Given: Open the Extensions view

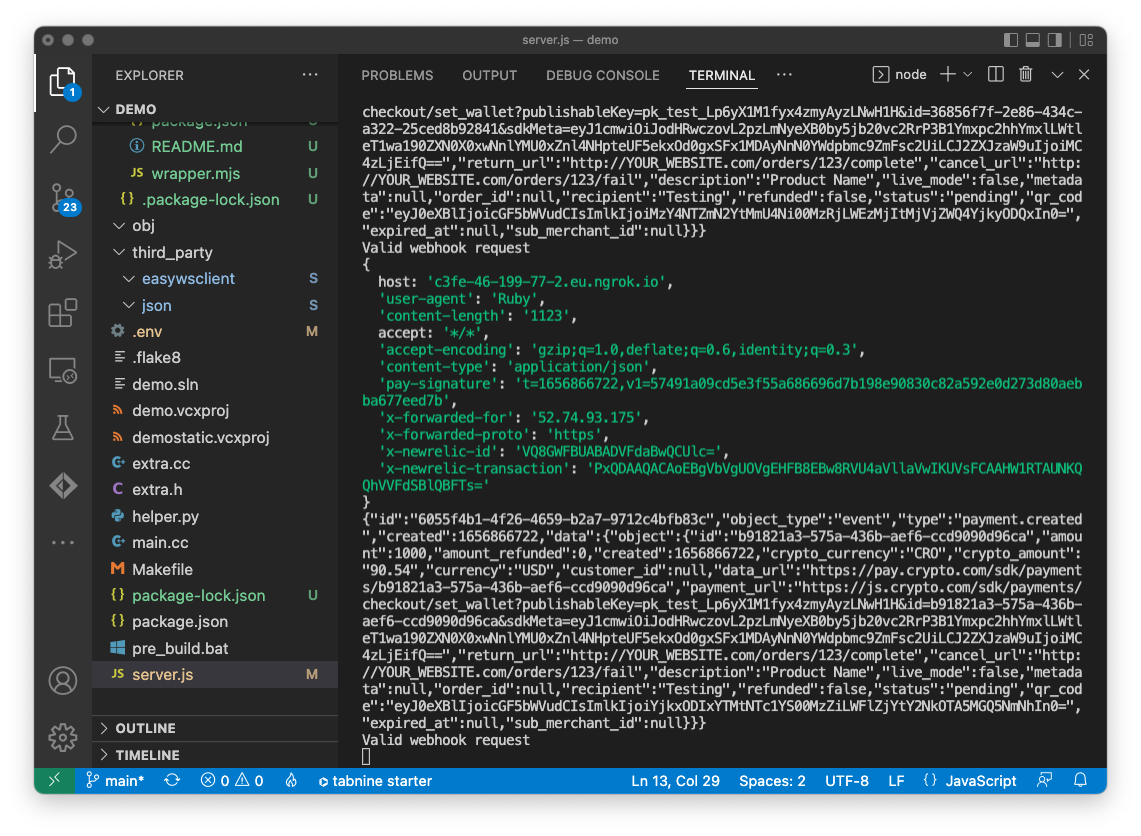Looking at the screenshot, I should (63, 313).
